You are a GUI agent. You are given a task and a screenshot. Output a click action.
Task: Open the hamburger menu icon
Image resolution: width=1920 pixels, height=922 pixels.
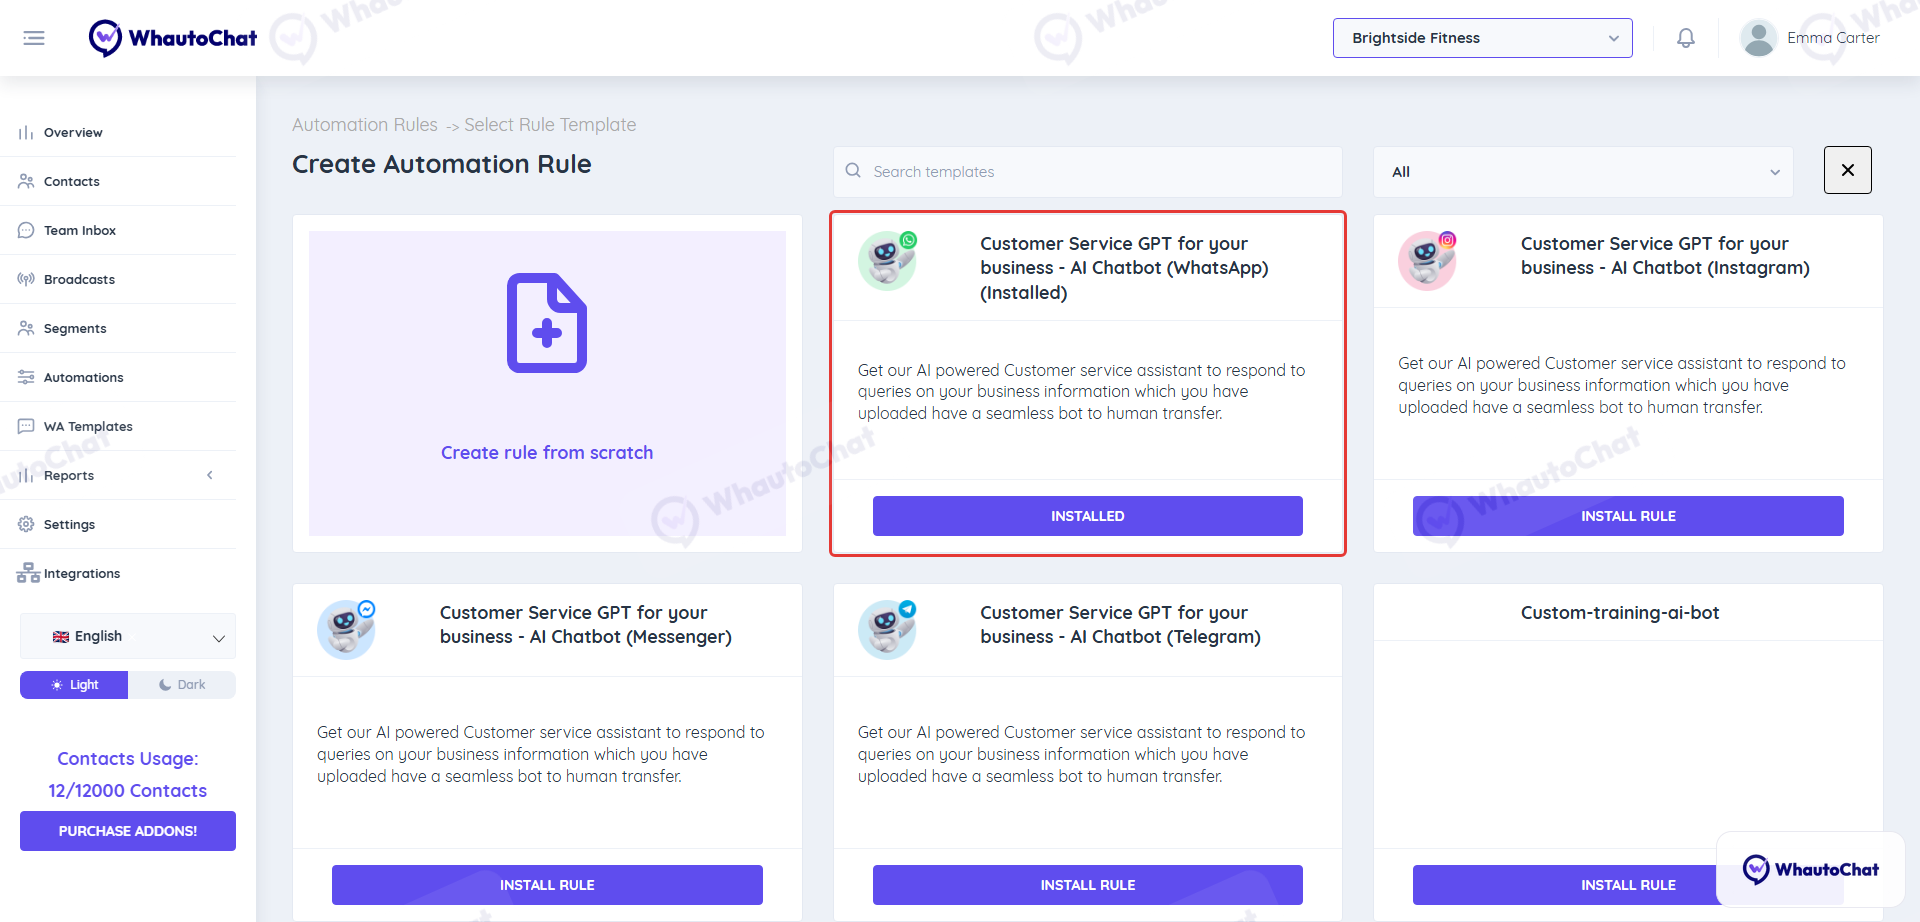click(34, 38)
